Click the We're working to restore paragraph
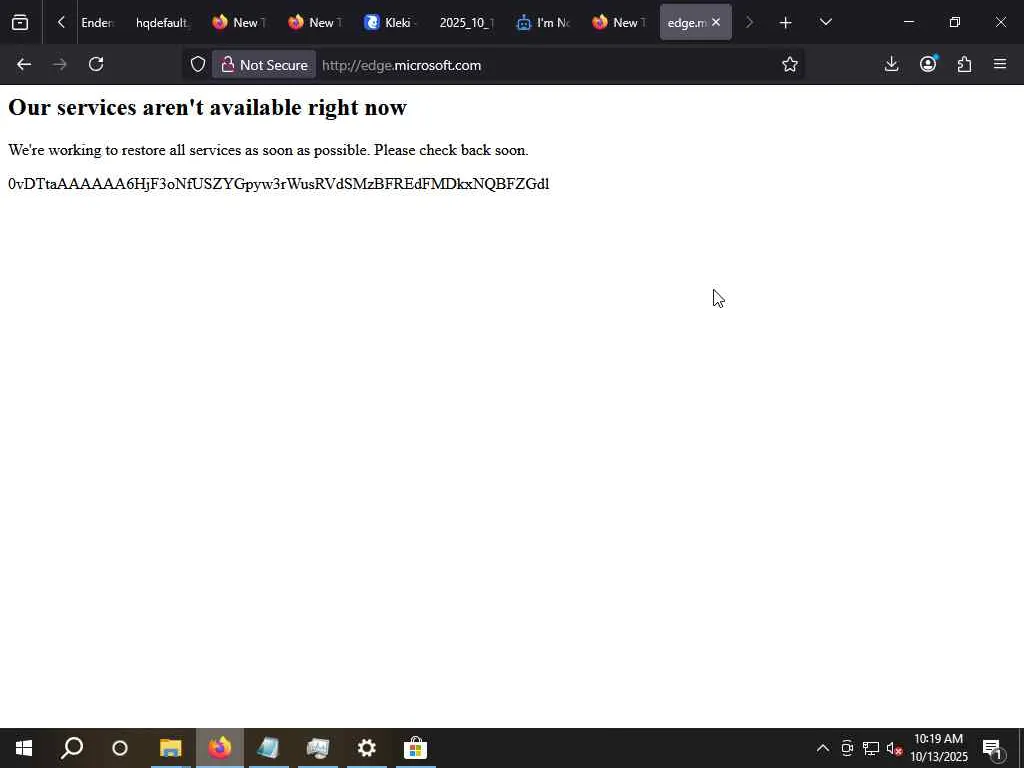The image size is (1024, 768). [268, 150]
